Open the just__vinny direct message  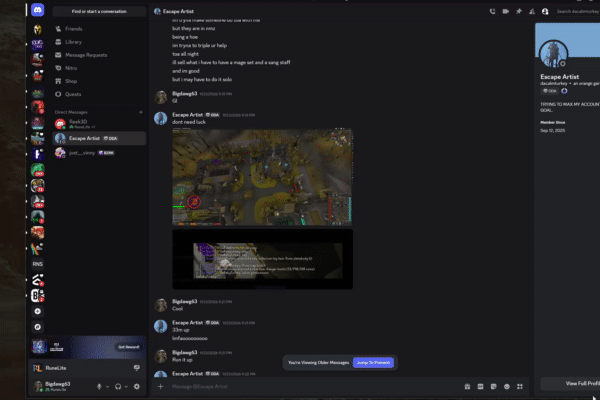click(x=99, y=153)
